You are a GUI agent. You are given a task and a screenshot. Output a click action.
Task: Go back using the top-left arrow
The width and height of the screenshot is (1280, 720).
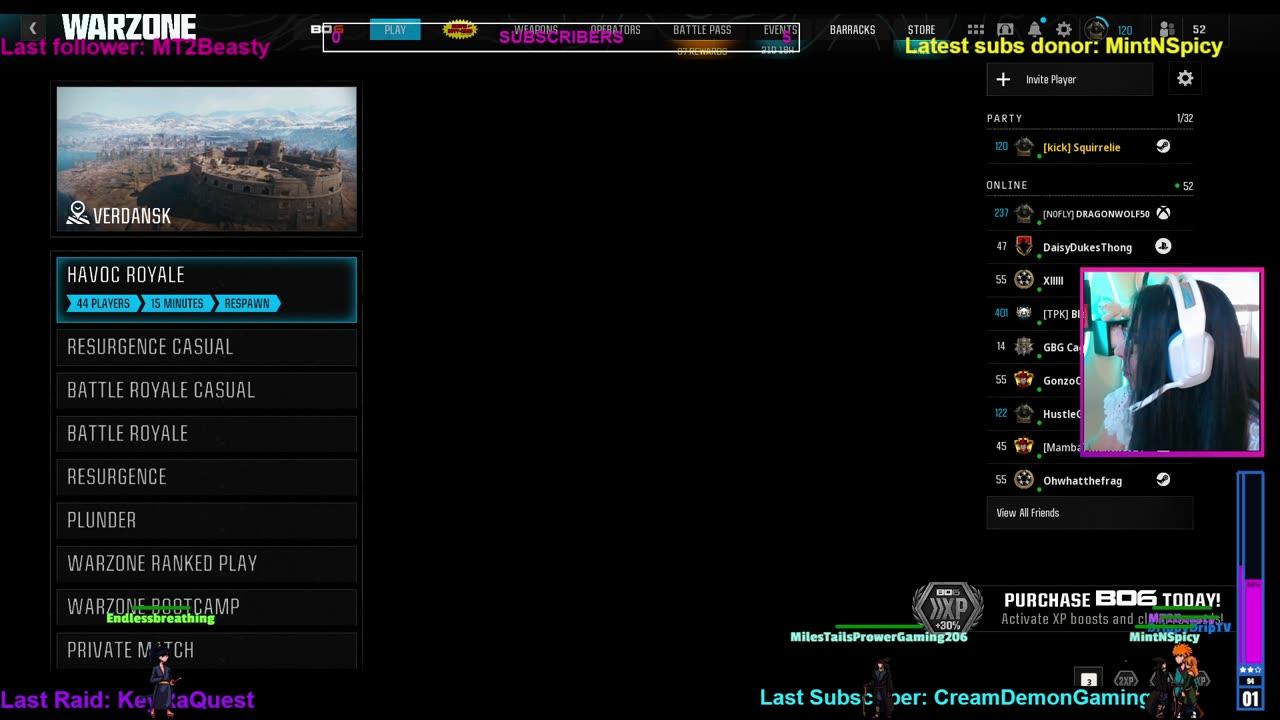(32, 29)
